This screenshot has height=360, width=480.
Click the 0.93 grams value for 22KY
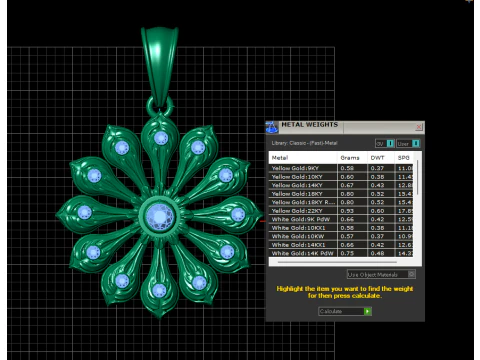coord(347,211)
